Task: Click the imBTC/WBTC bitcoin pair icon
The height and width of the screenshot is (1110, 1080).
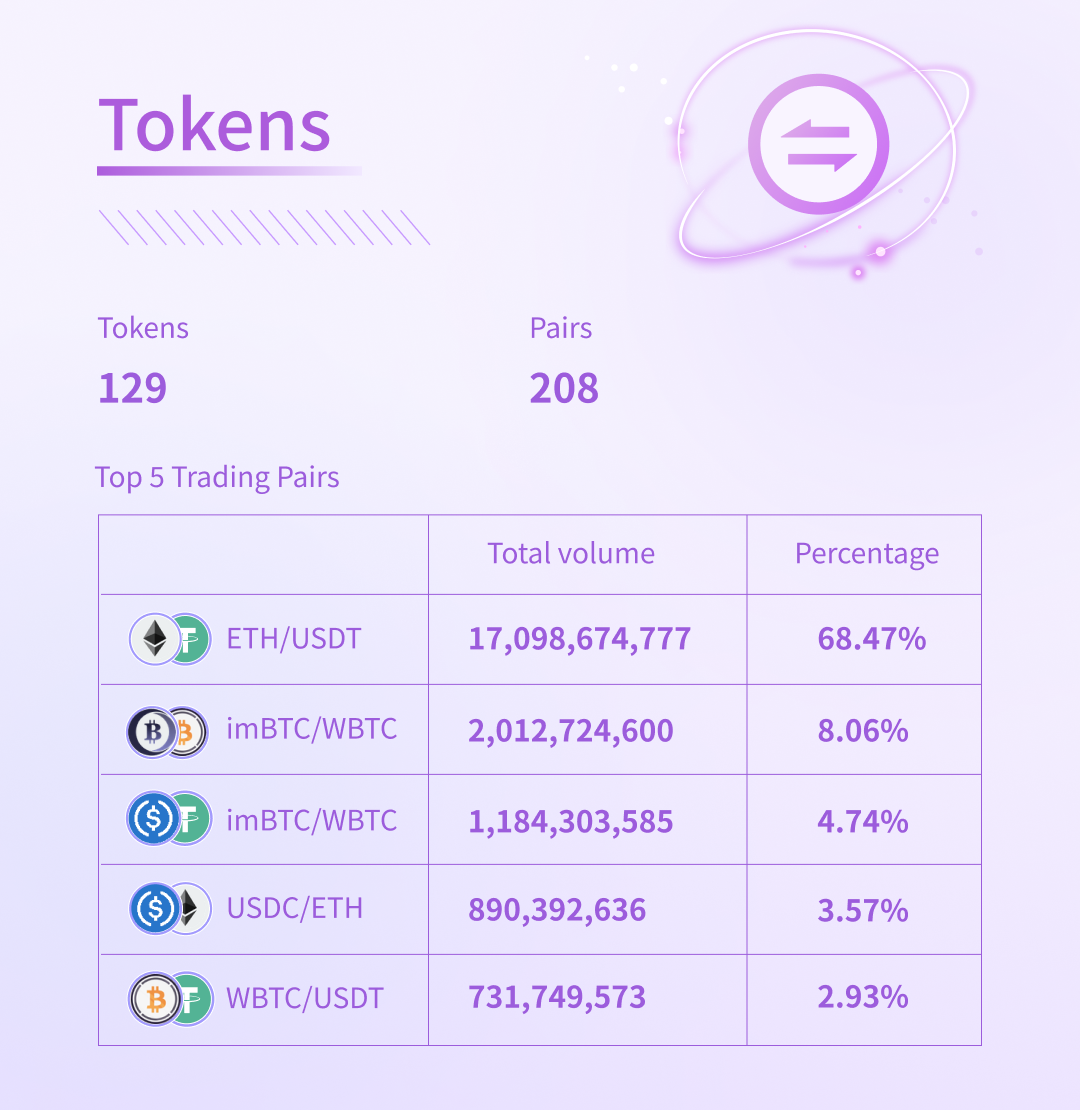Action: coord(168,732)
